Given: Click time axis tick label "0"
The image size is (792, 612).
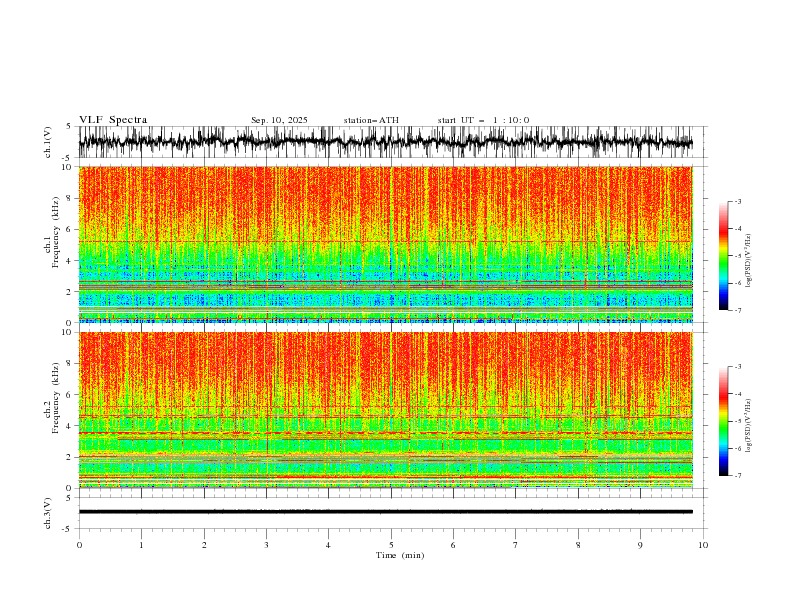Looking at the screenshot, I should [79, 545].
